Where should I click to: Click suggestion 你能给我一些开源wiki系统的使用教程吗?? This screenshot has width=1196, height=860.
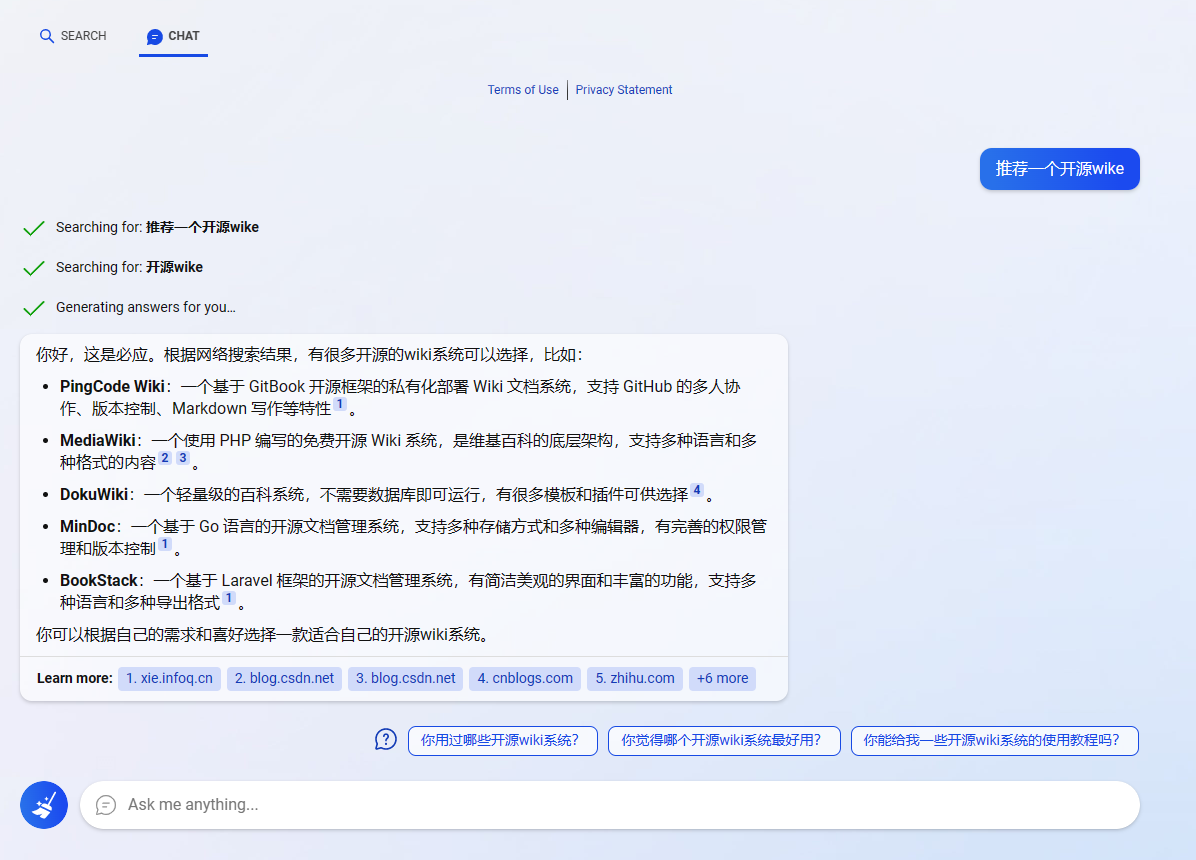[x=995, y=741]
